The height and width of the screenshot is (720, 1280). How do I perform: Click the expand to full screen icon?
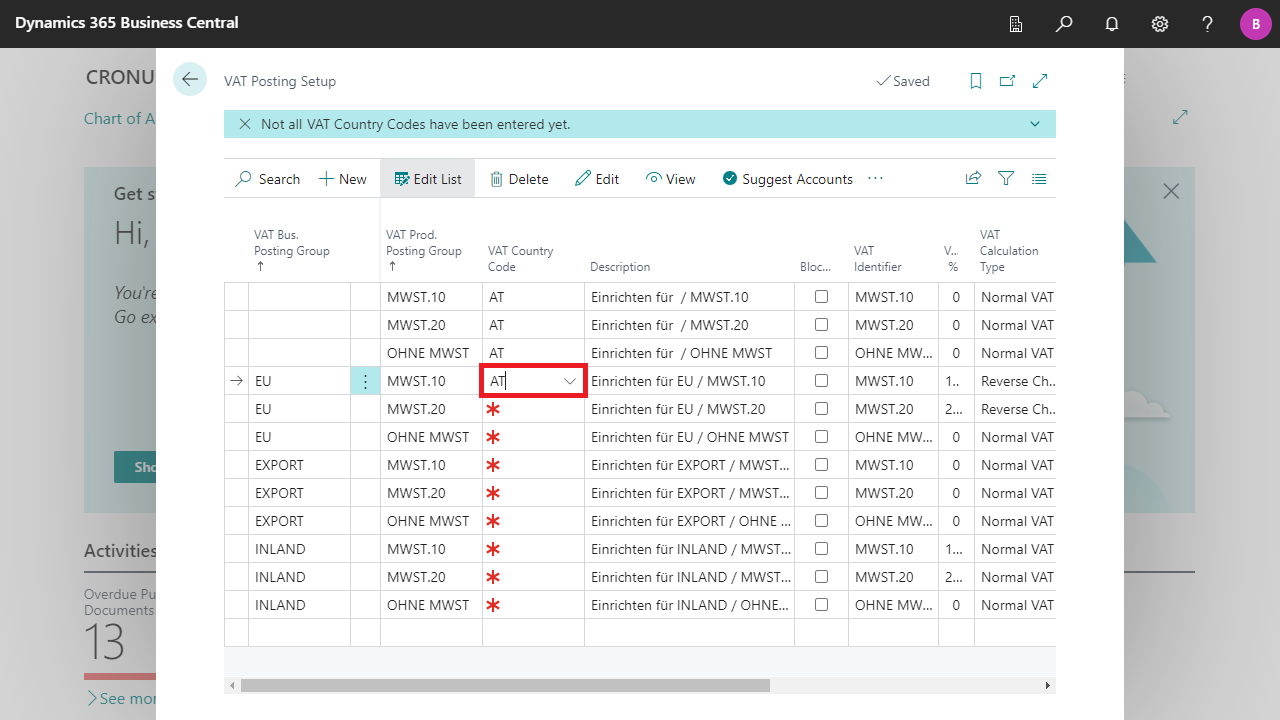(1039, 80)
